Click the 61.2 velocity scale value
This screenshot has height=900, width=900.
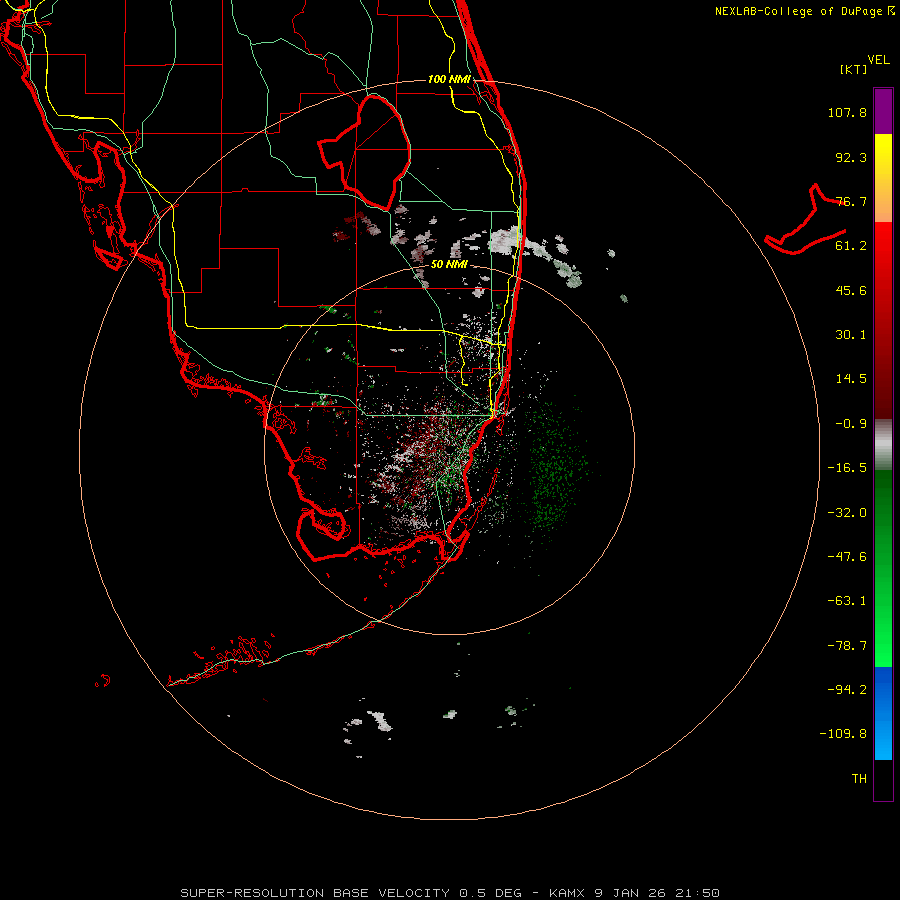click(x=851, y=246)
